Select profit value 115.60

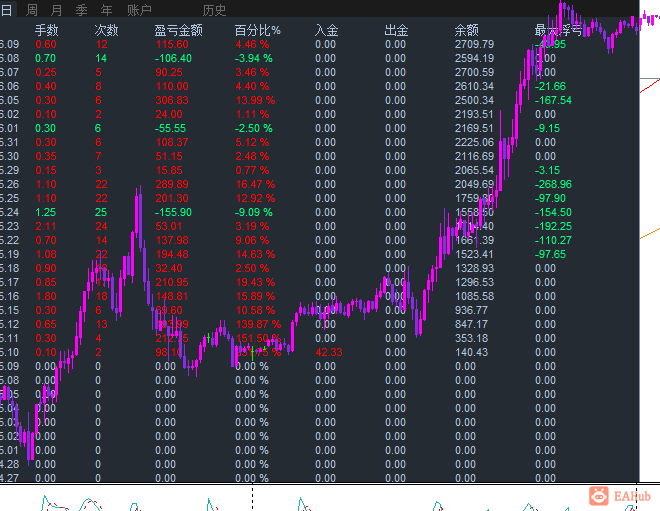[x=172, y=44]
